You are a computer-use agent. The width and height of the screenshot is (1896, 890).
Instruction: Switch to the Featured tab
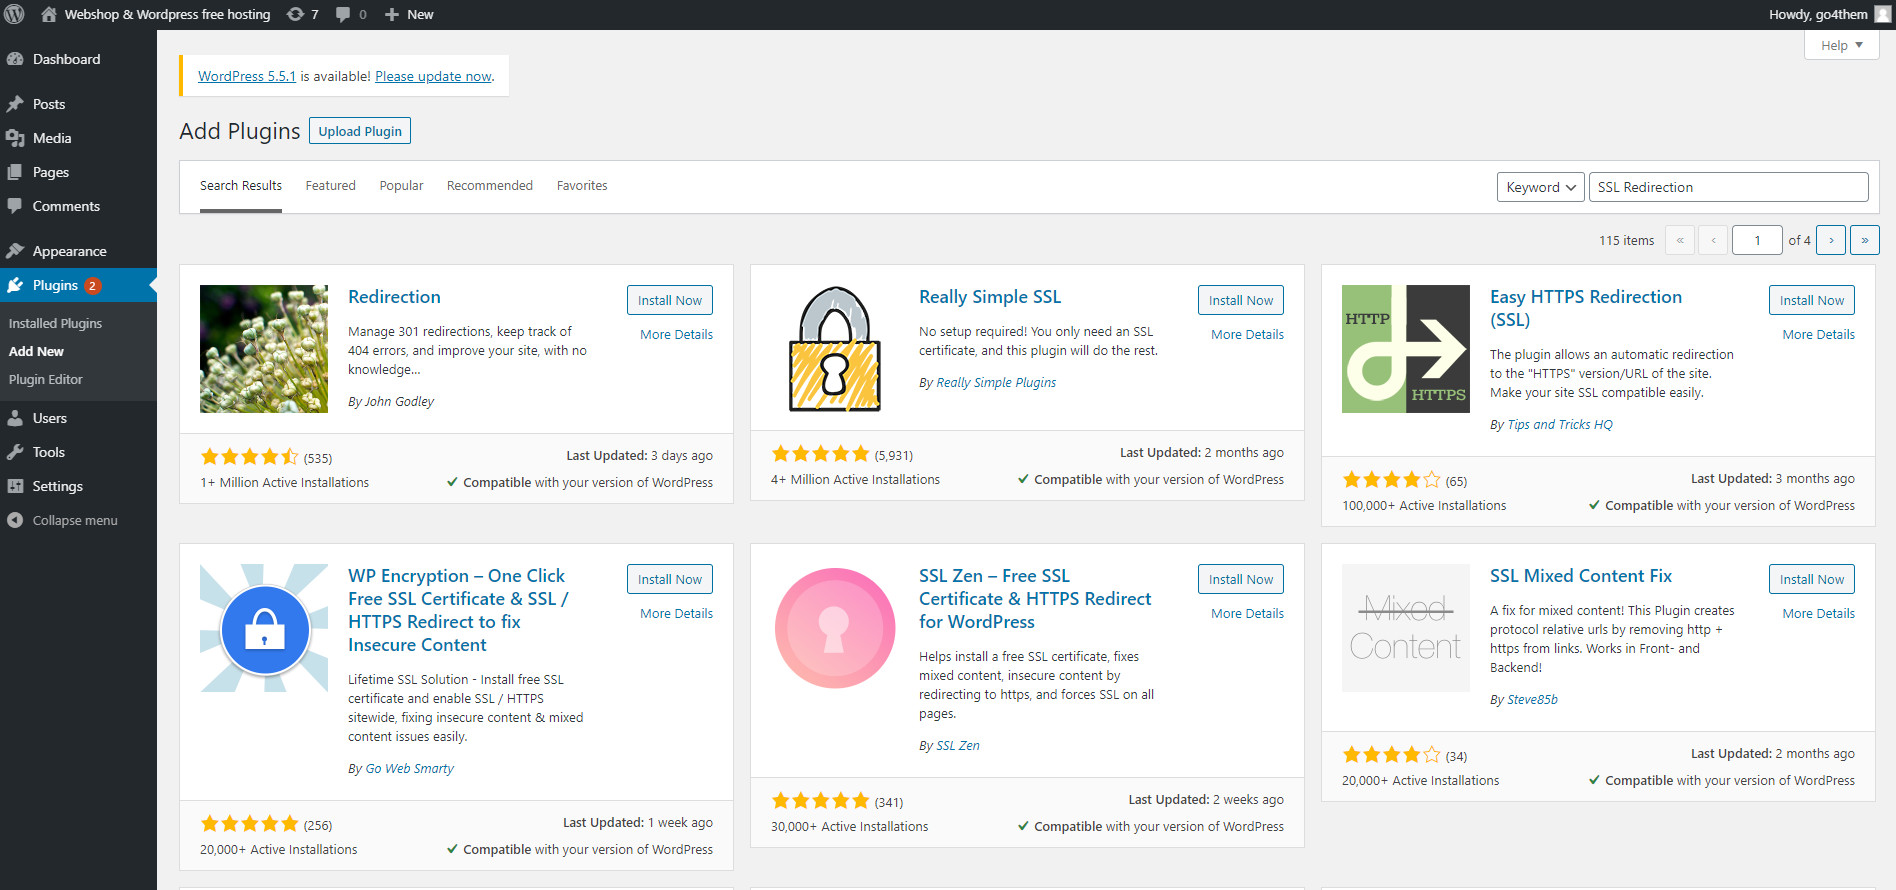330,186
